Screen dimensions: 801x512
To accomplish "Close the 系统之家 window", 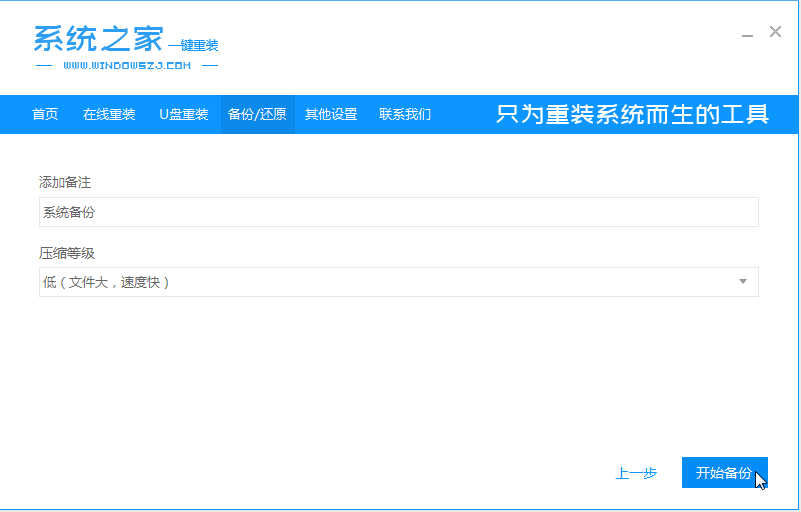I will click(775, 32).
